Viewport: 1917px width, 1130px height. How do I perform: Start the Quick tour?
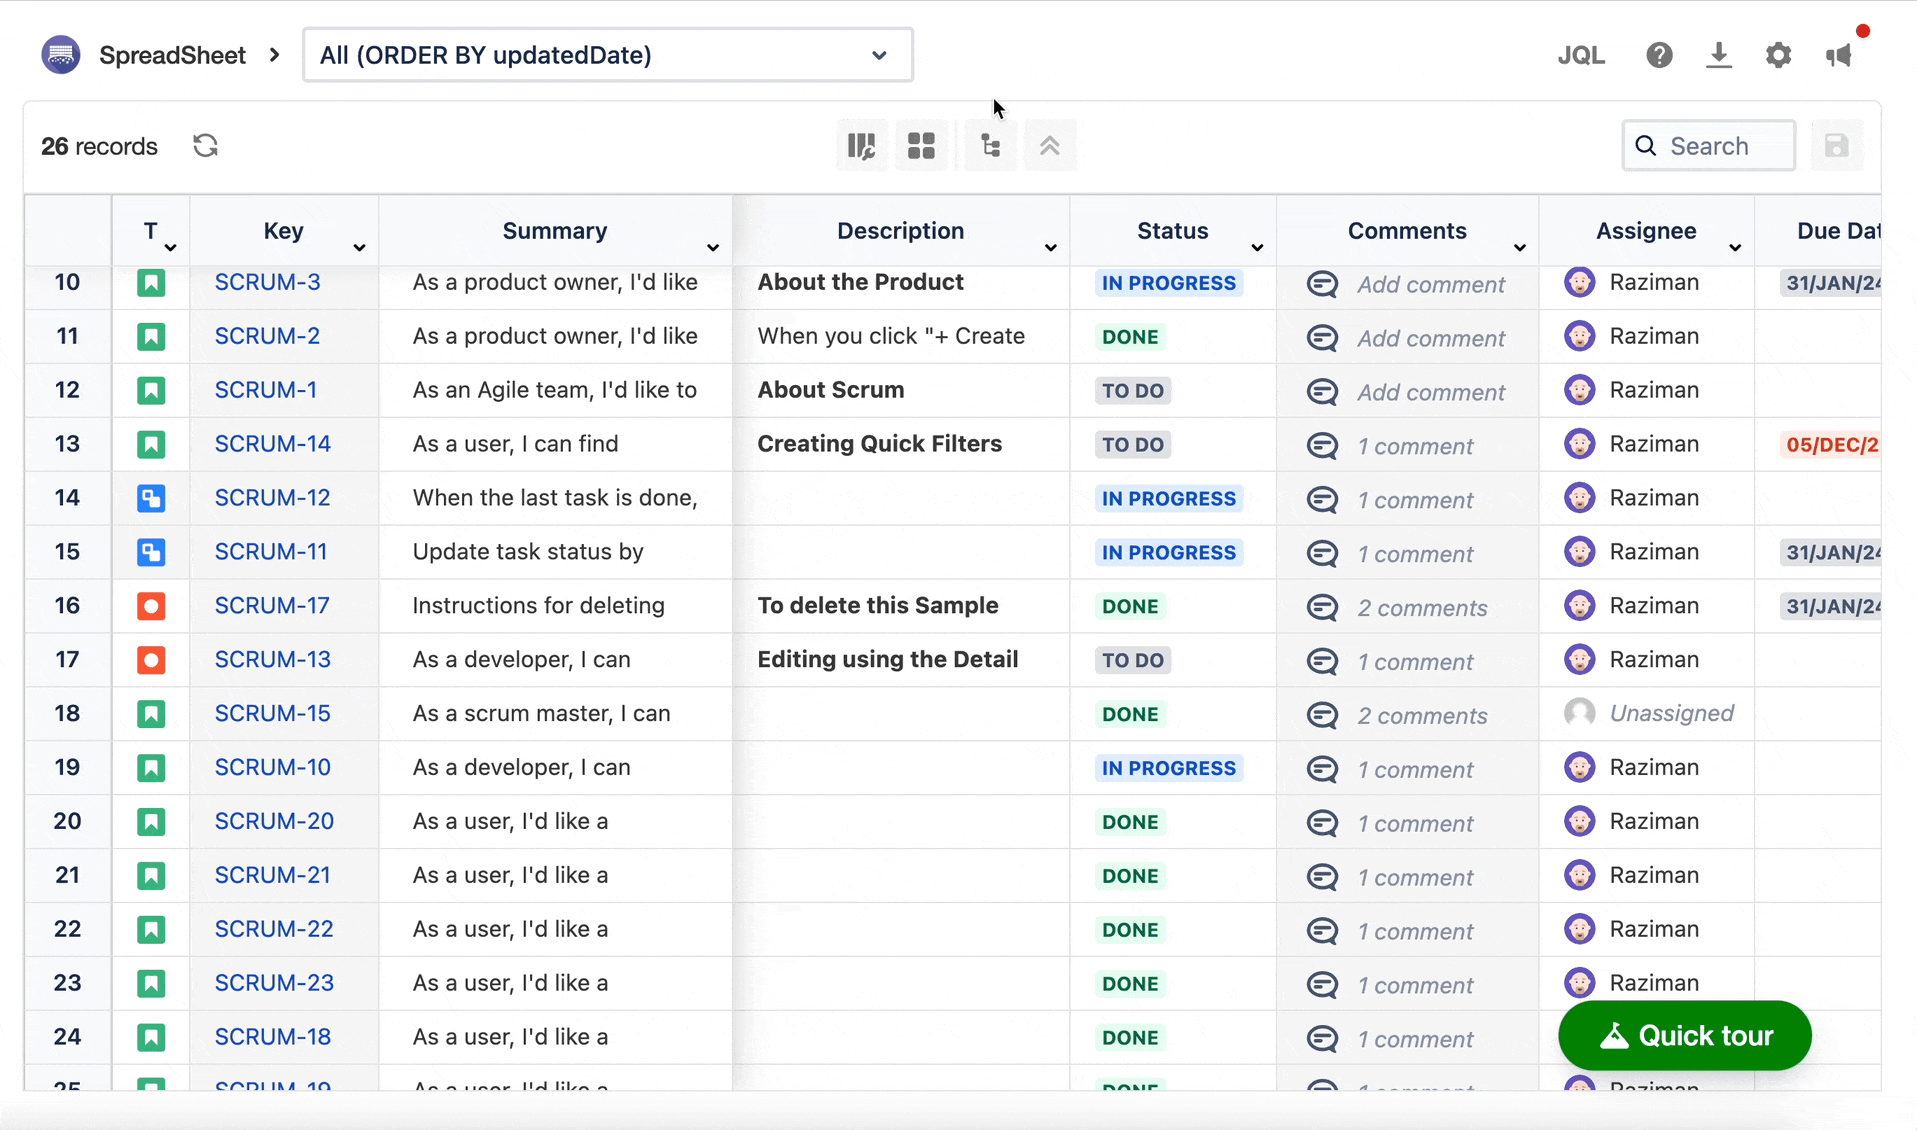[x=1684, y=1036]
